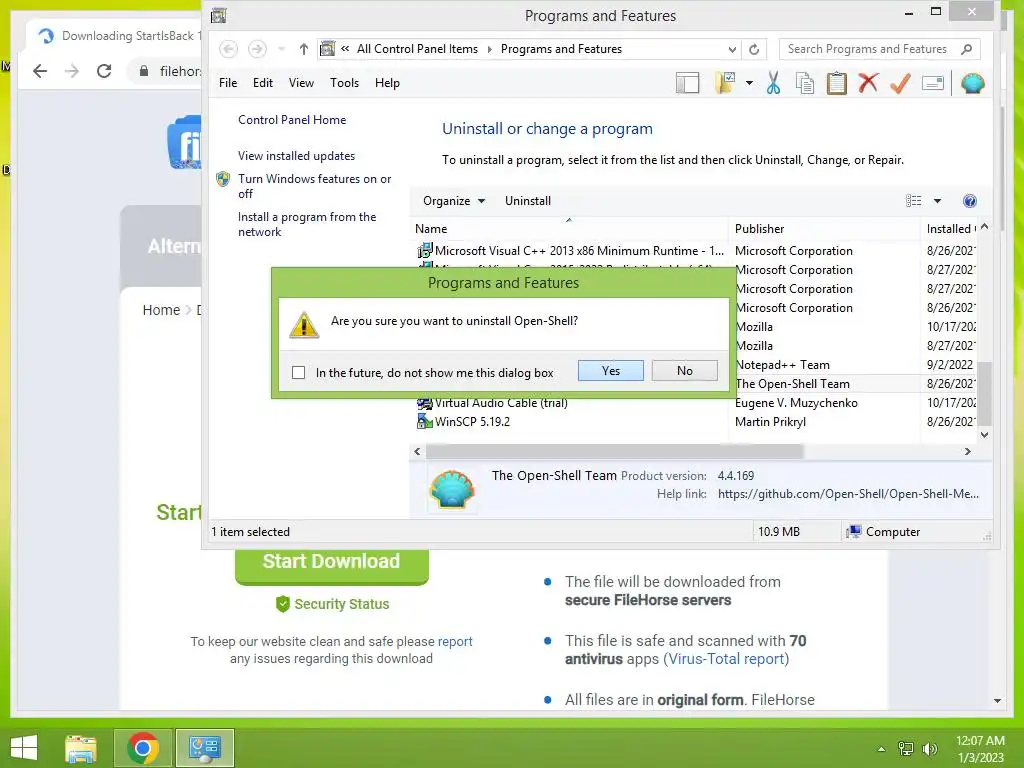The image size is (1024, 768).
Task: Open the Windows Start button
Action: coord(24,748)
